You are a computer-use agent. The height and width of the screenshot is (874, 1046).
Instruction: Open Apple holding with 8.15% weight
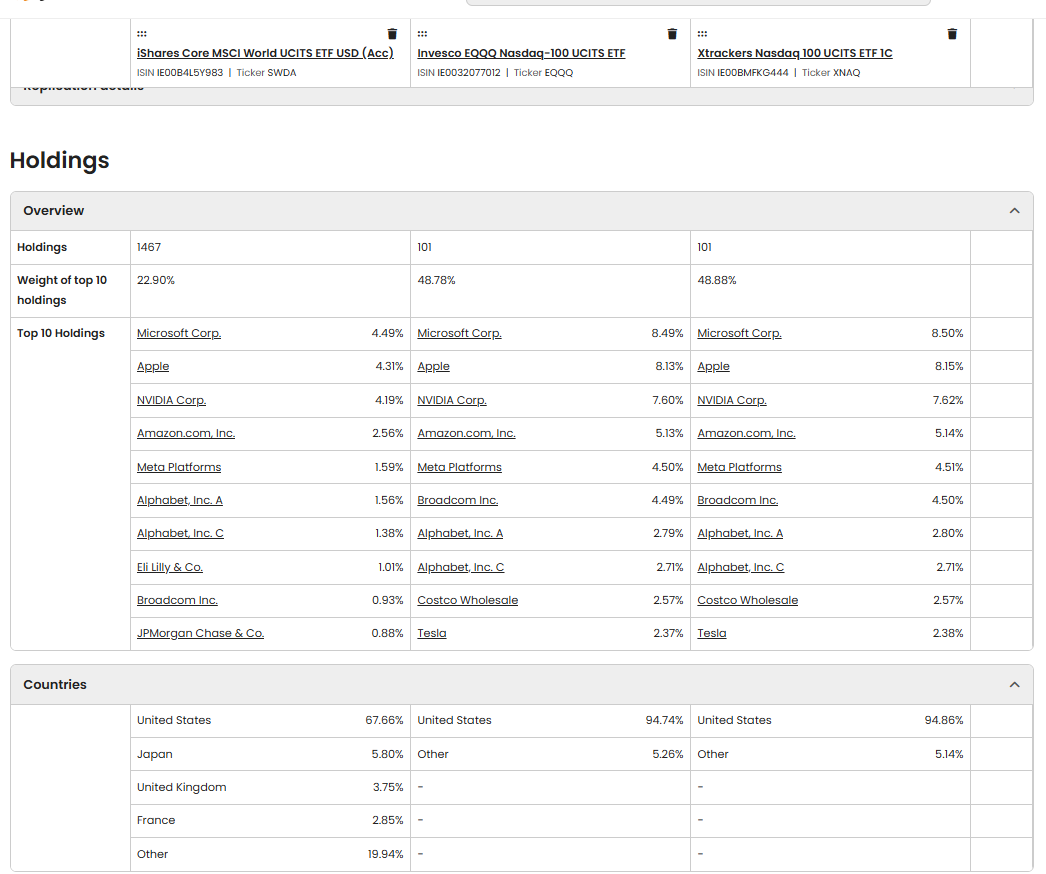click(x=713, y=367)
